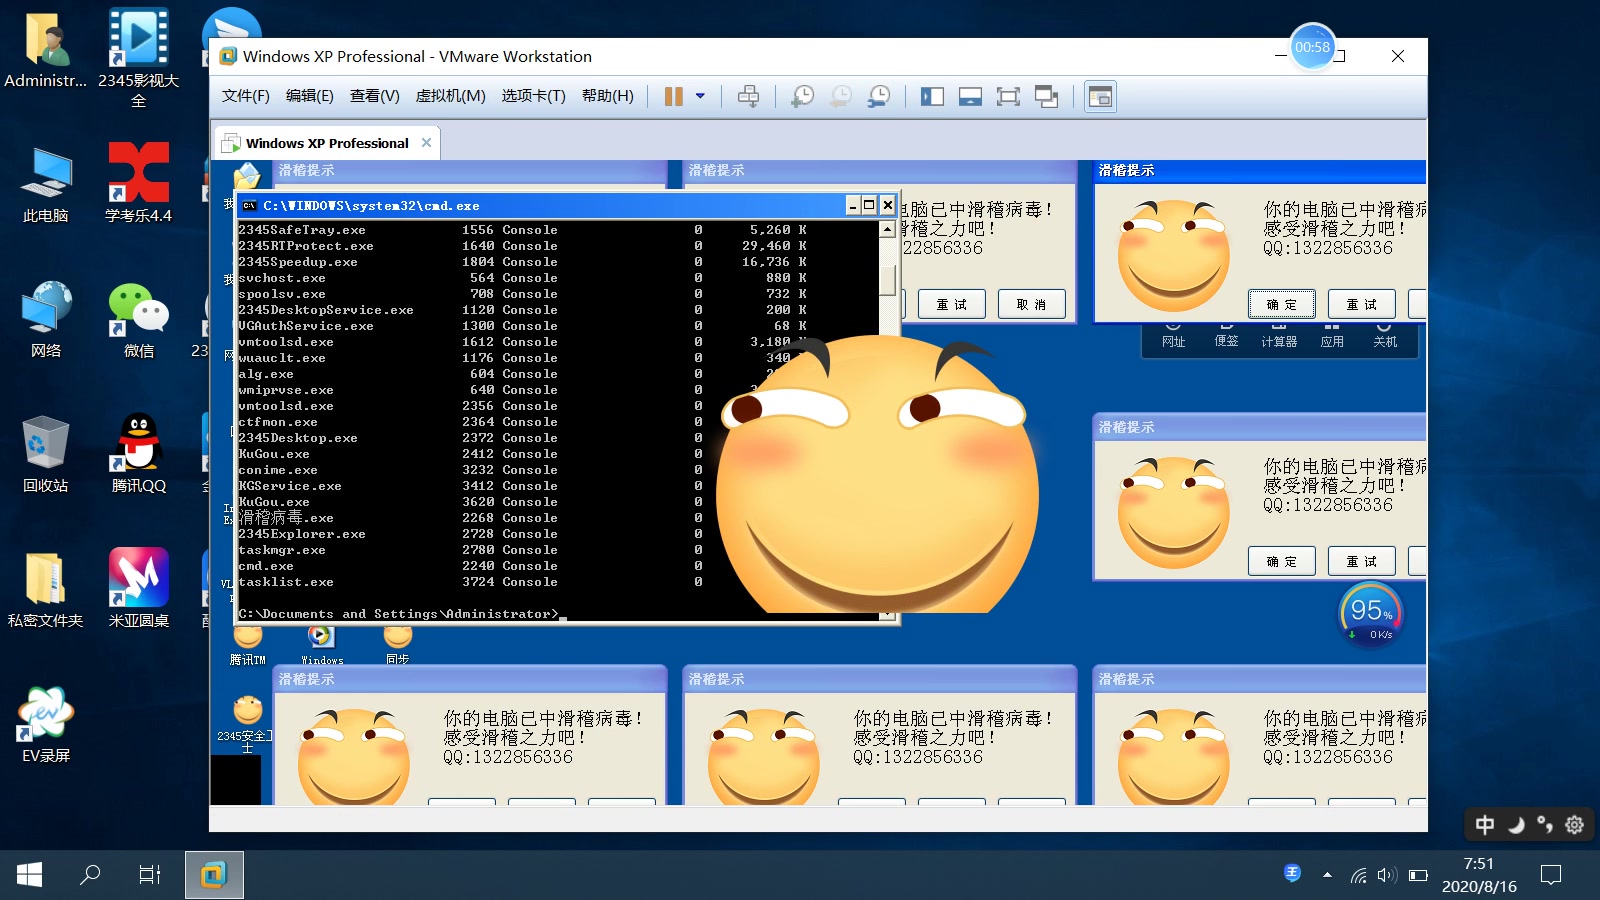The image size is (1600, 900).
Task: Open the Windows Start menu
Action: pyautogui.click(x=30, y=875)
